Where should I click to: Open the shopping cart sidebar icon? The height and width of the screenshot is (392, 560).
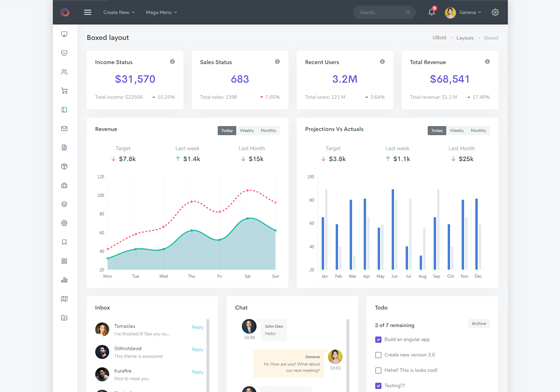(64, 91)
